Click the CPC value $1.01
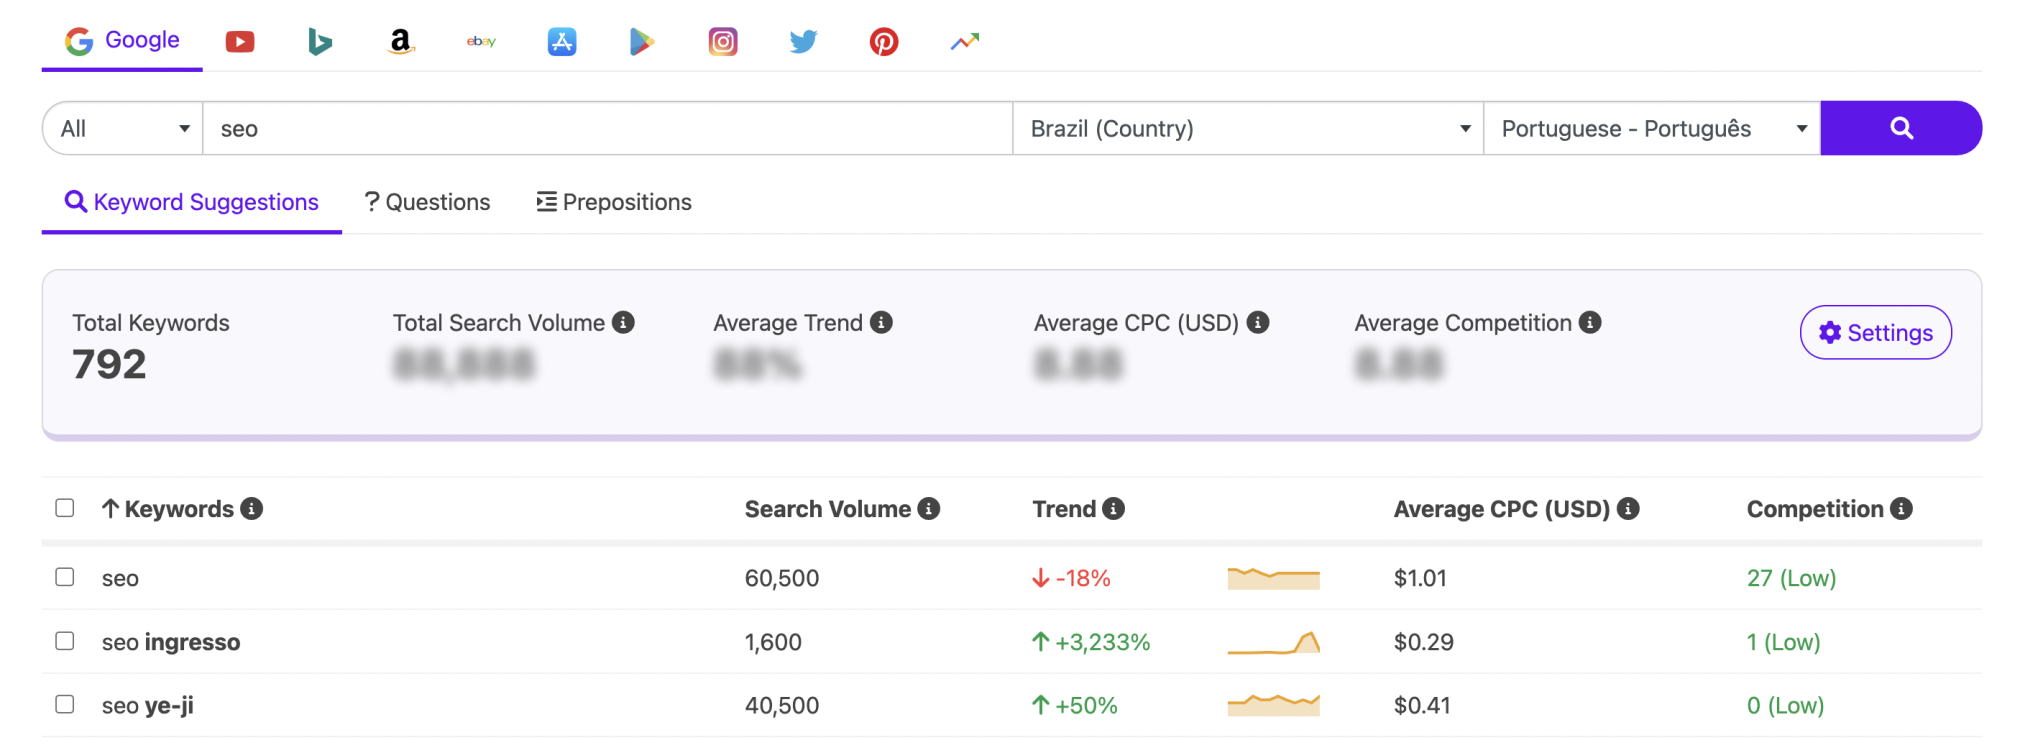Screen dimensions: 2020x748 pos(1420,578)
